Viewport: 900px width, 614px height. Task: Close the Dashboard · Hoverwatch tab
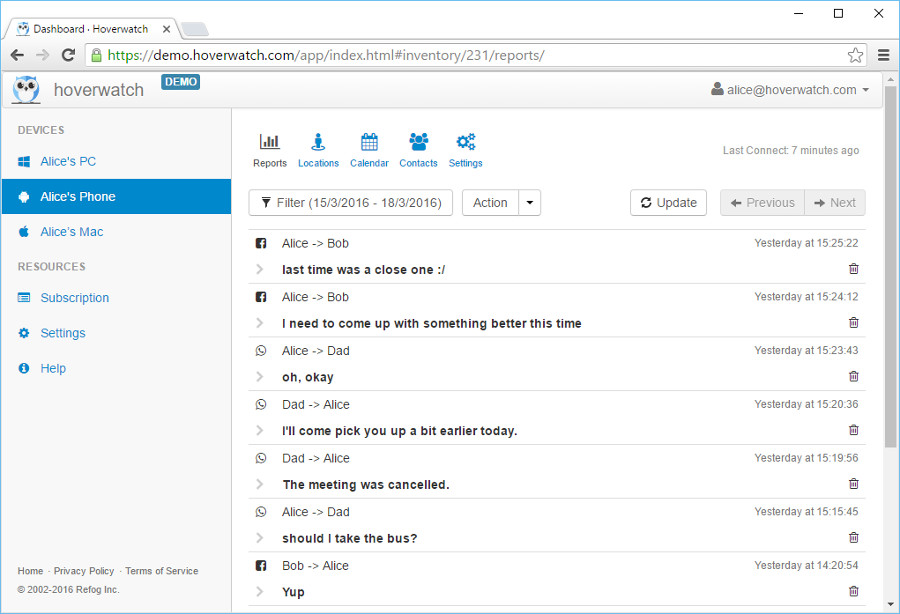[166, 29]
